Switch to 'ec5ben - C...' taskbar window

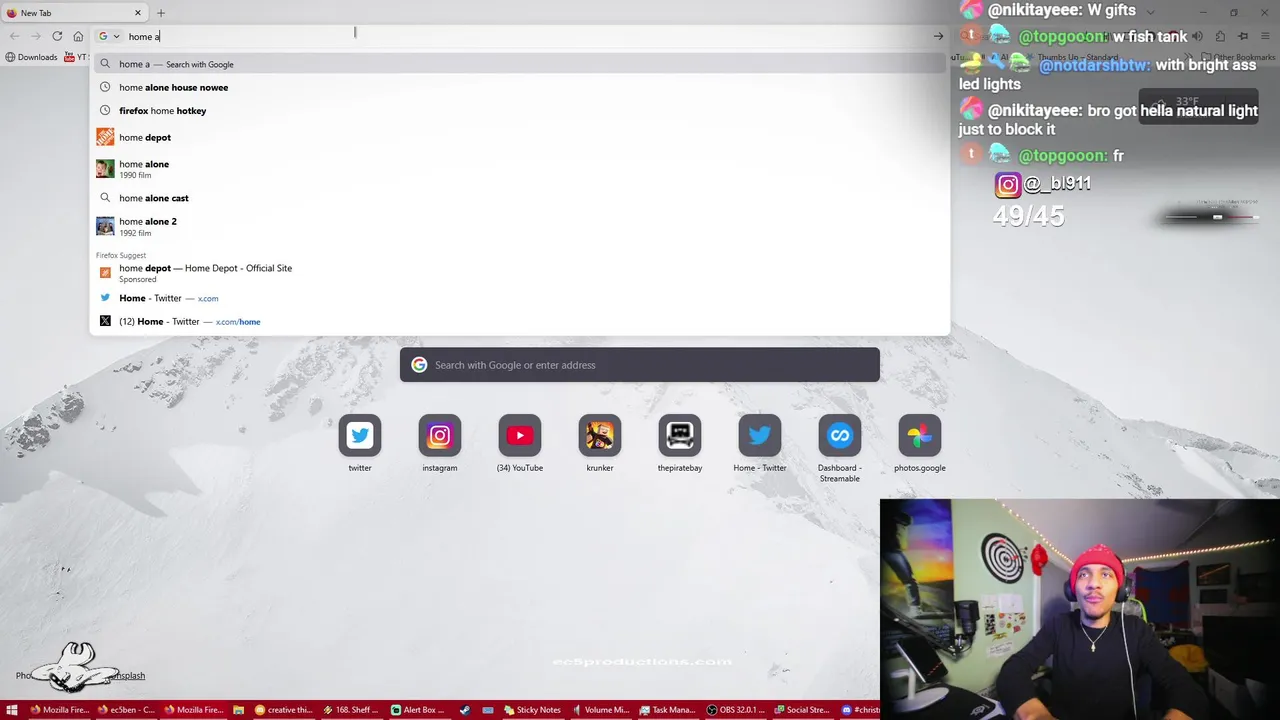click(x=127, y=710)
